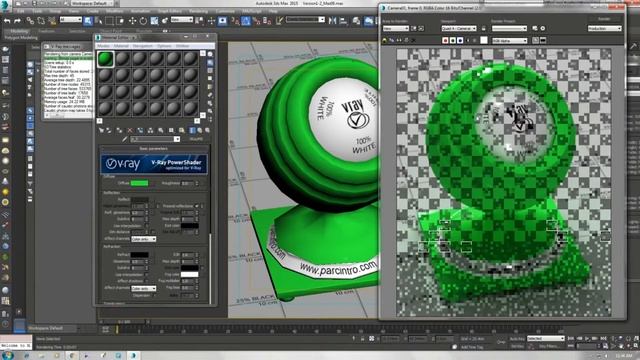Open the Reference Coordinate System dropdown

181,20
